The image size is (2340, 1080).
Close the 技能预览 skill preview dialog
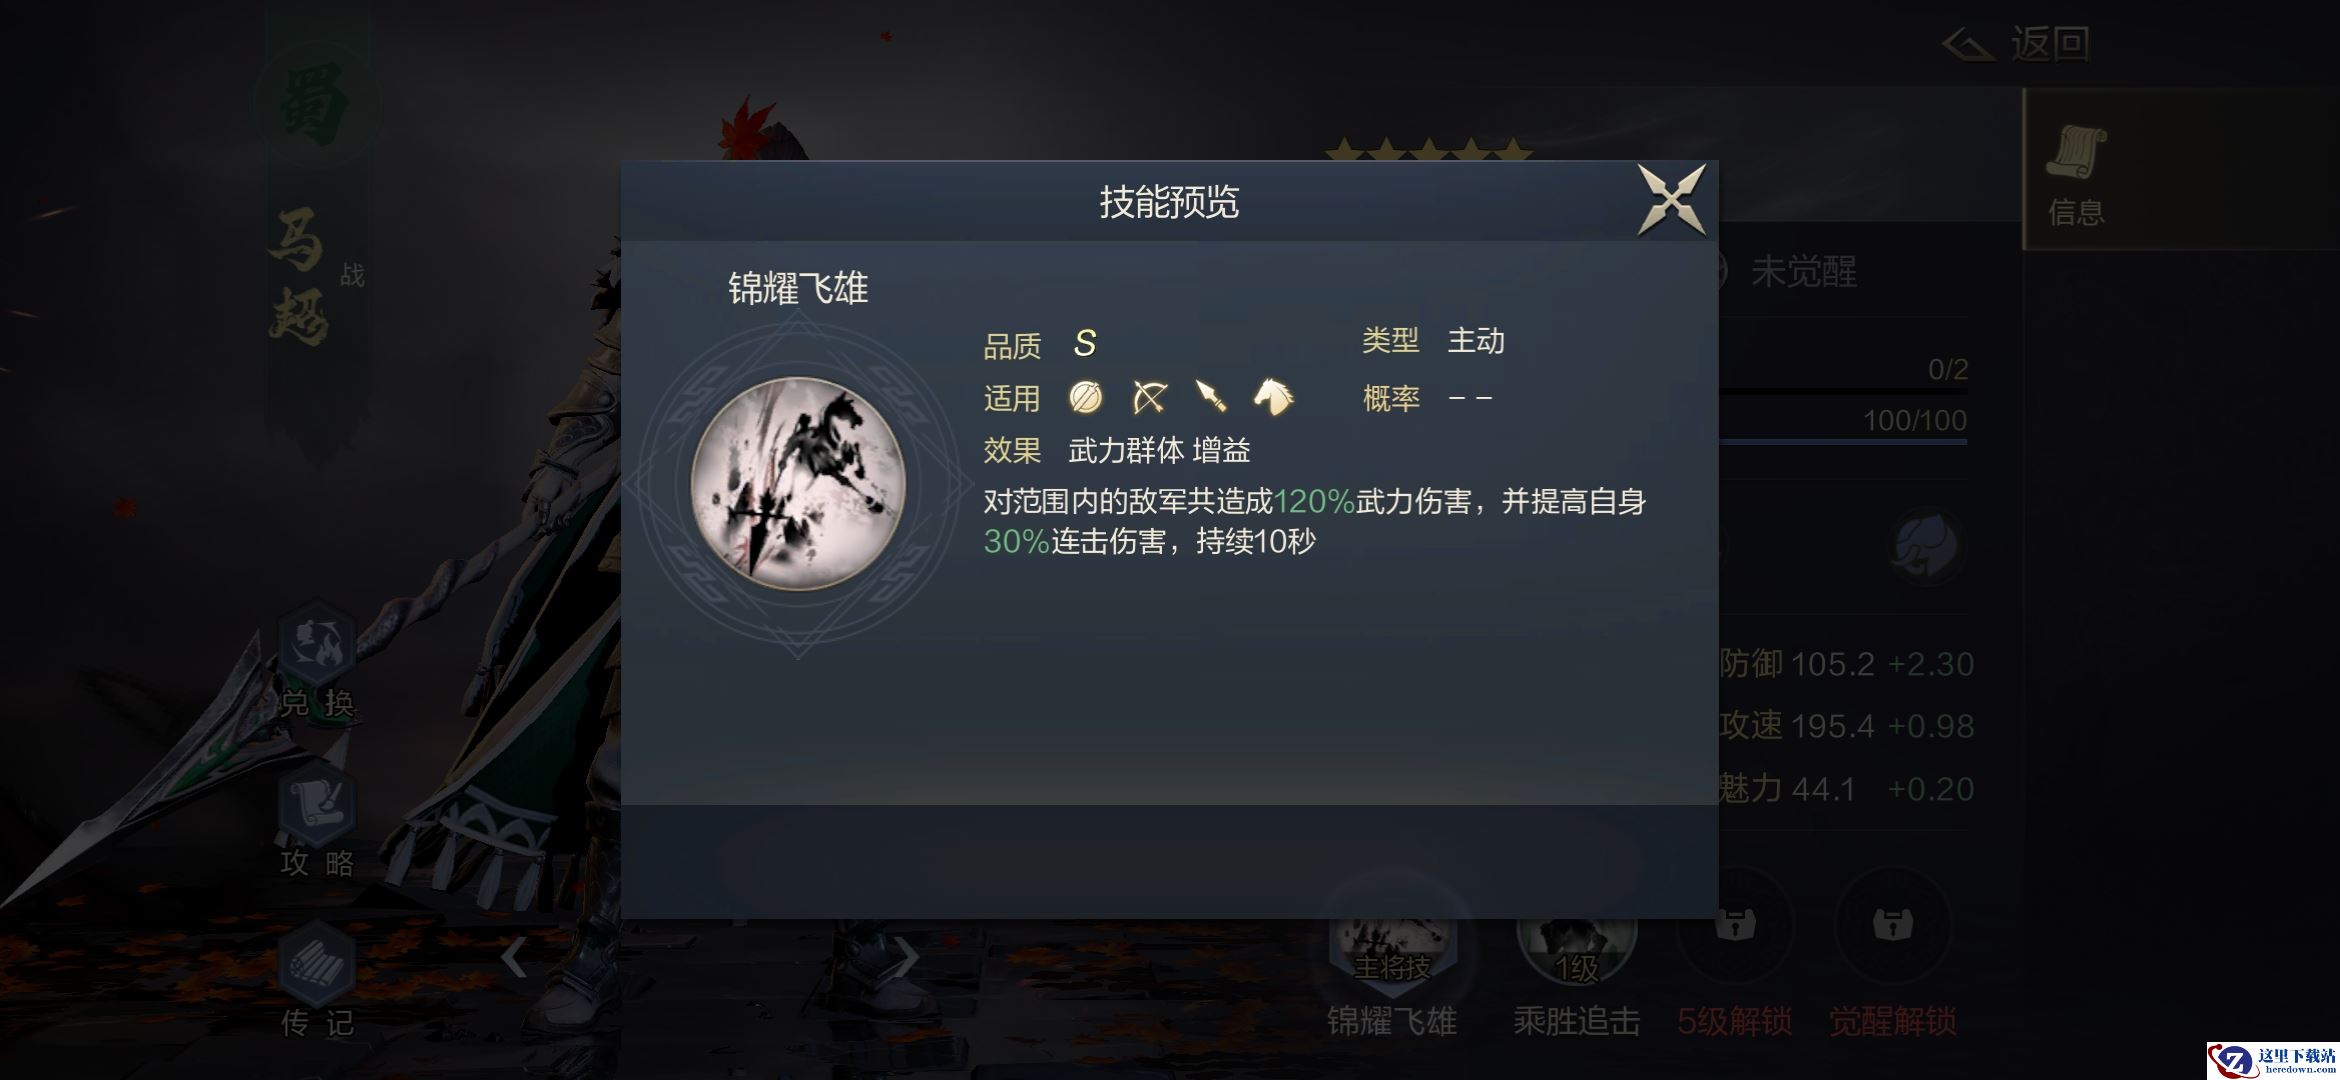tap(1671, 201)
